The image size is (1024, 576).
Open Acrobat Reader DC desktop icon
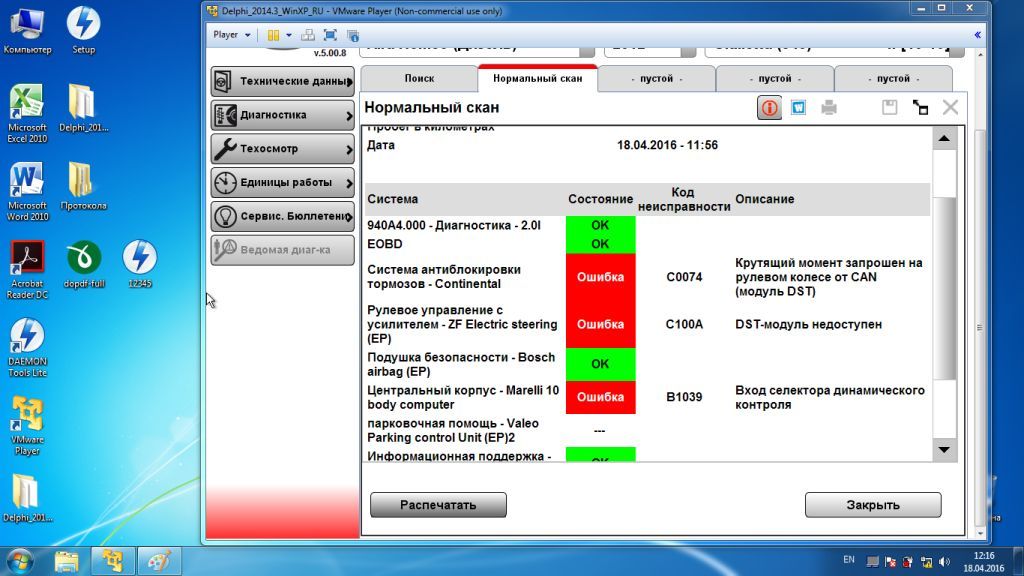[x=27, y=270]
